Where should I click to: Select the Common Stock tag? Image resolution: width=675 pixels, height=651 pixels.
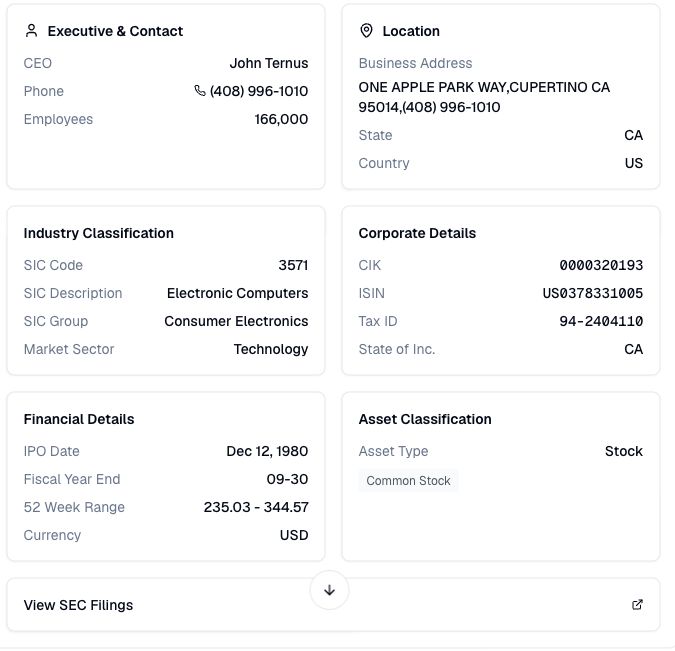coord(408,481)
